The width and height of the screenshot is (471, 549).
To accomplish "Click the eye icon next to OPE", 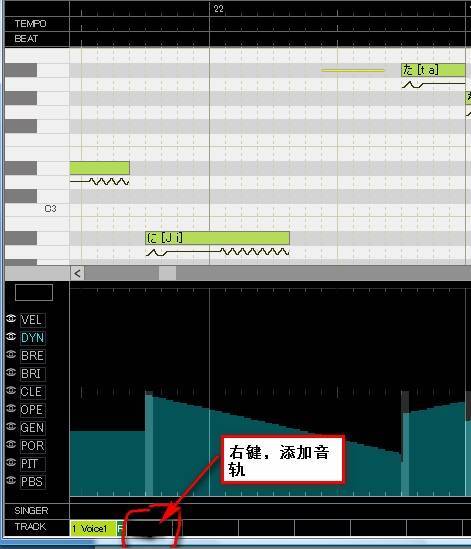I will coord(11,409).
